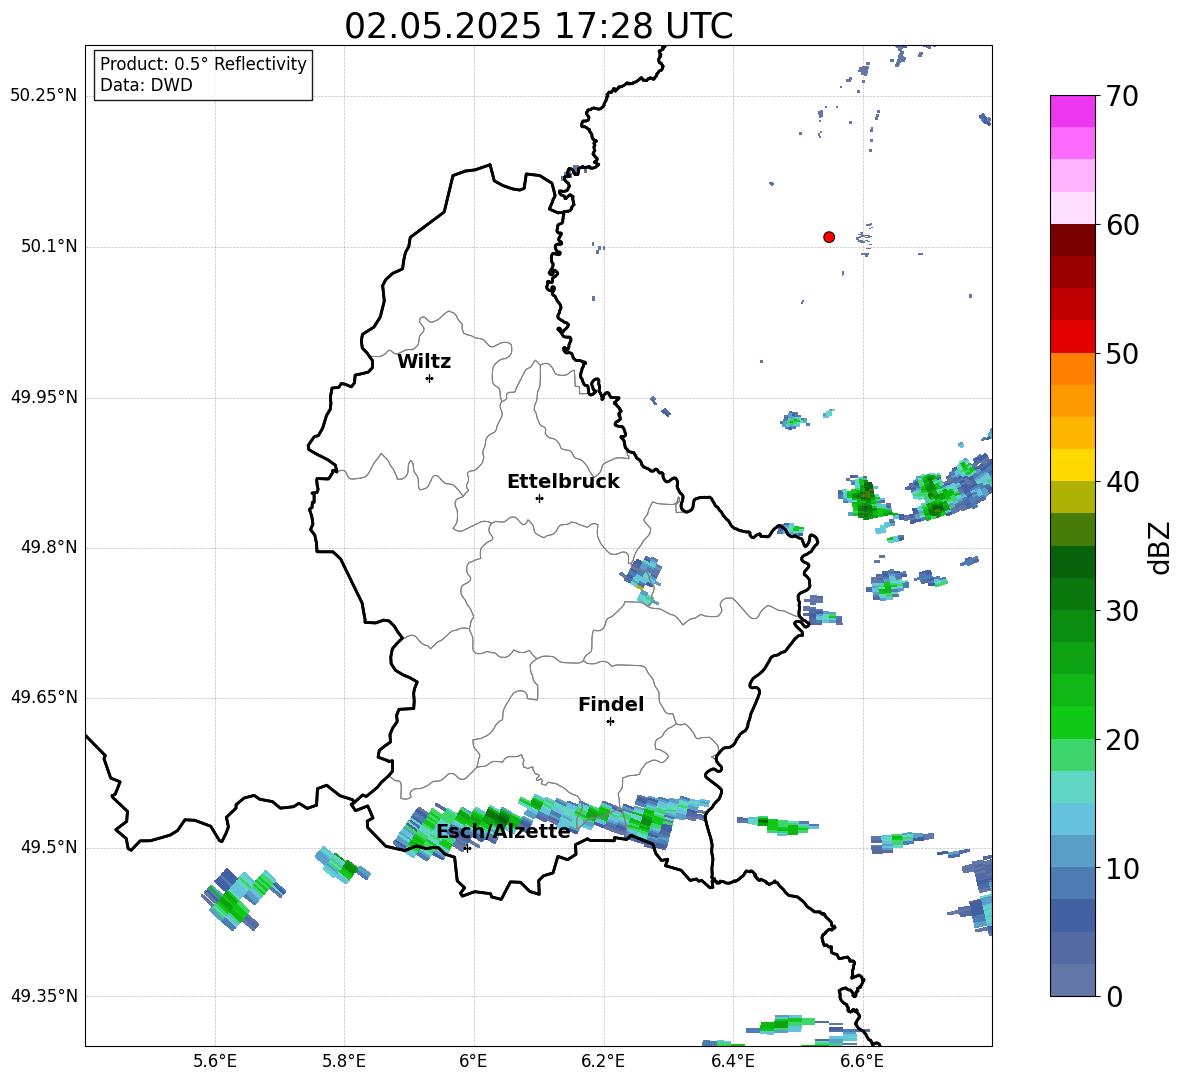Click the 'Product: 0.5° Reflectivity' label
The image size is (1184, 1081).
coord(203,64)
